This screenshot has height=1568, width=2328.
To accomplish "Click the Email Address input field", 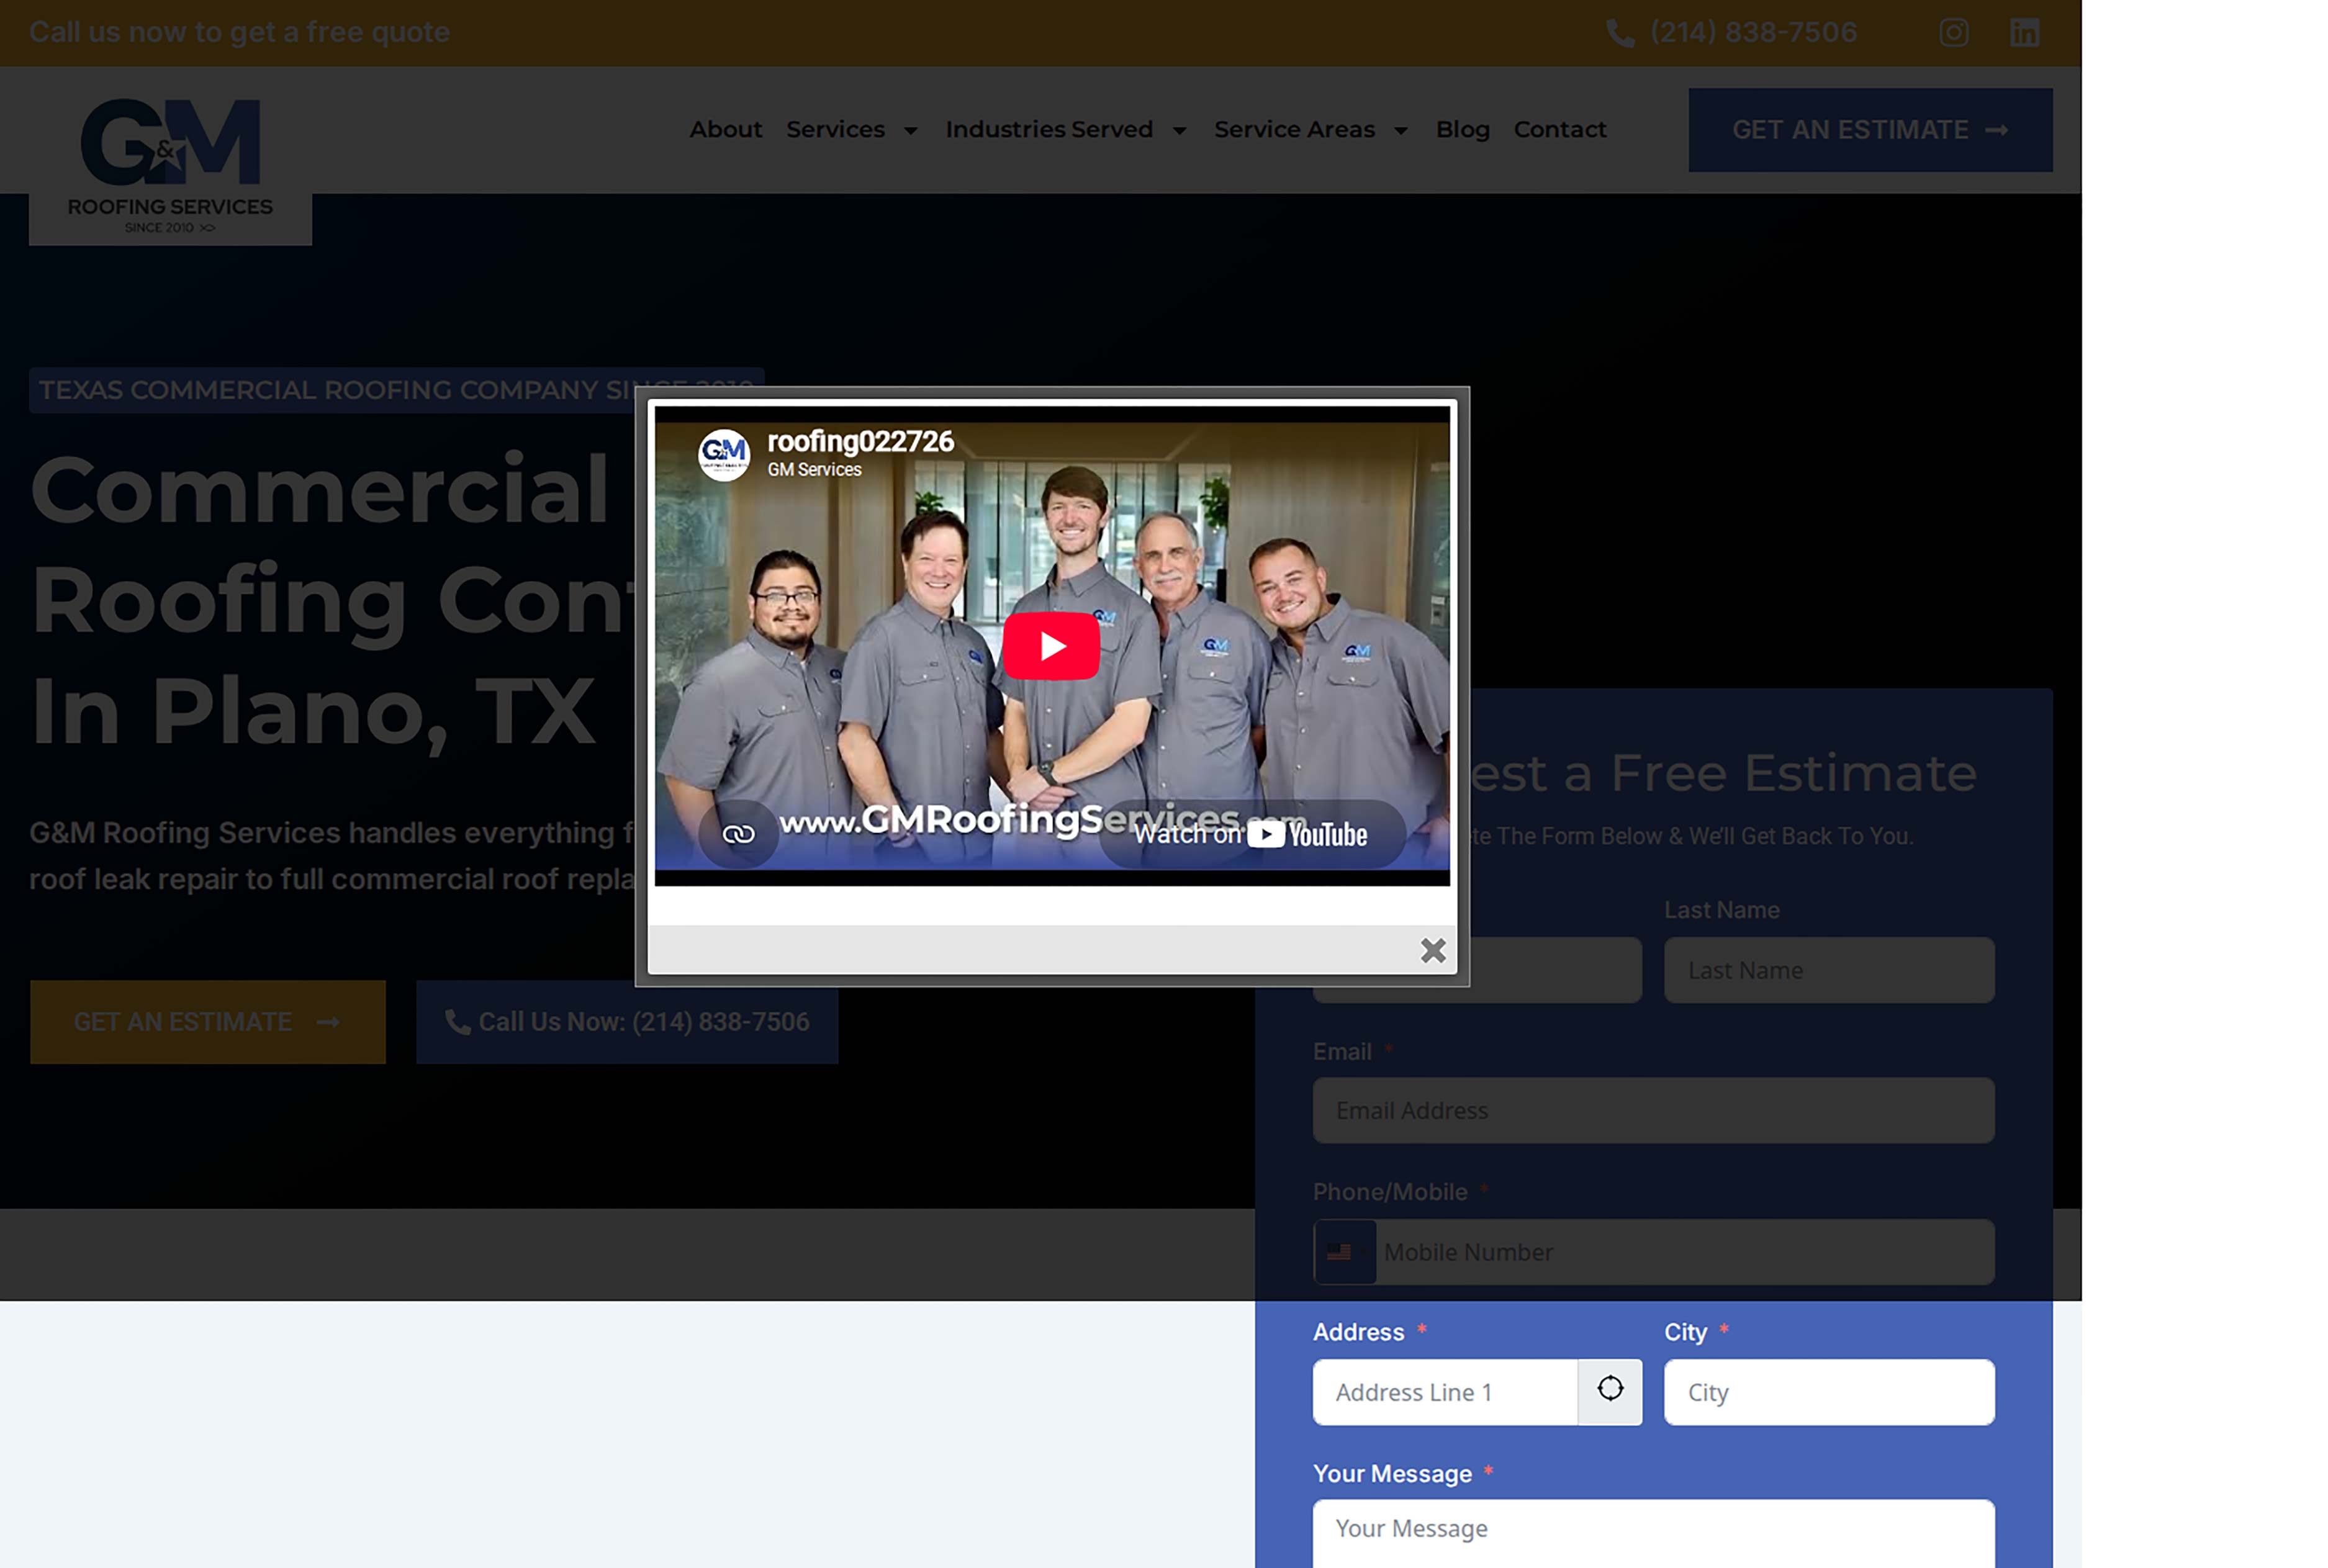I will 1652,1110.
